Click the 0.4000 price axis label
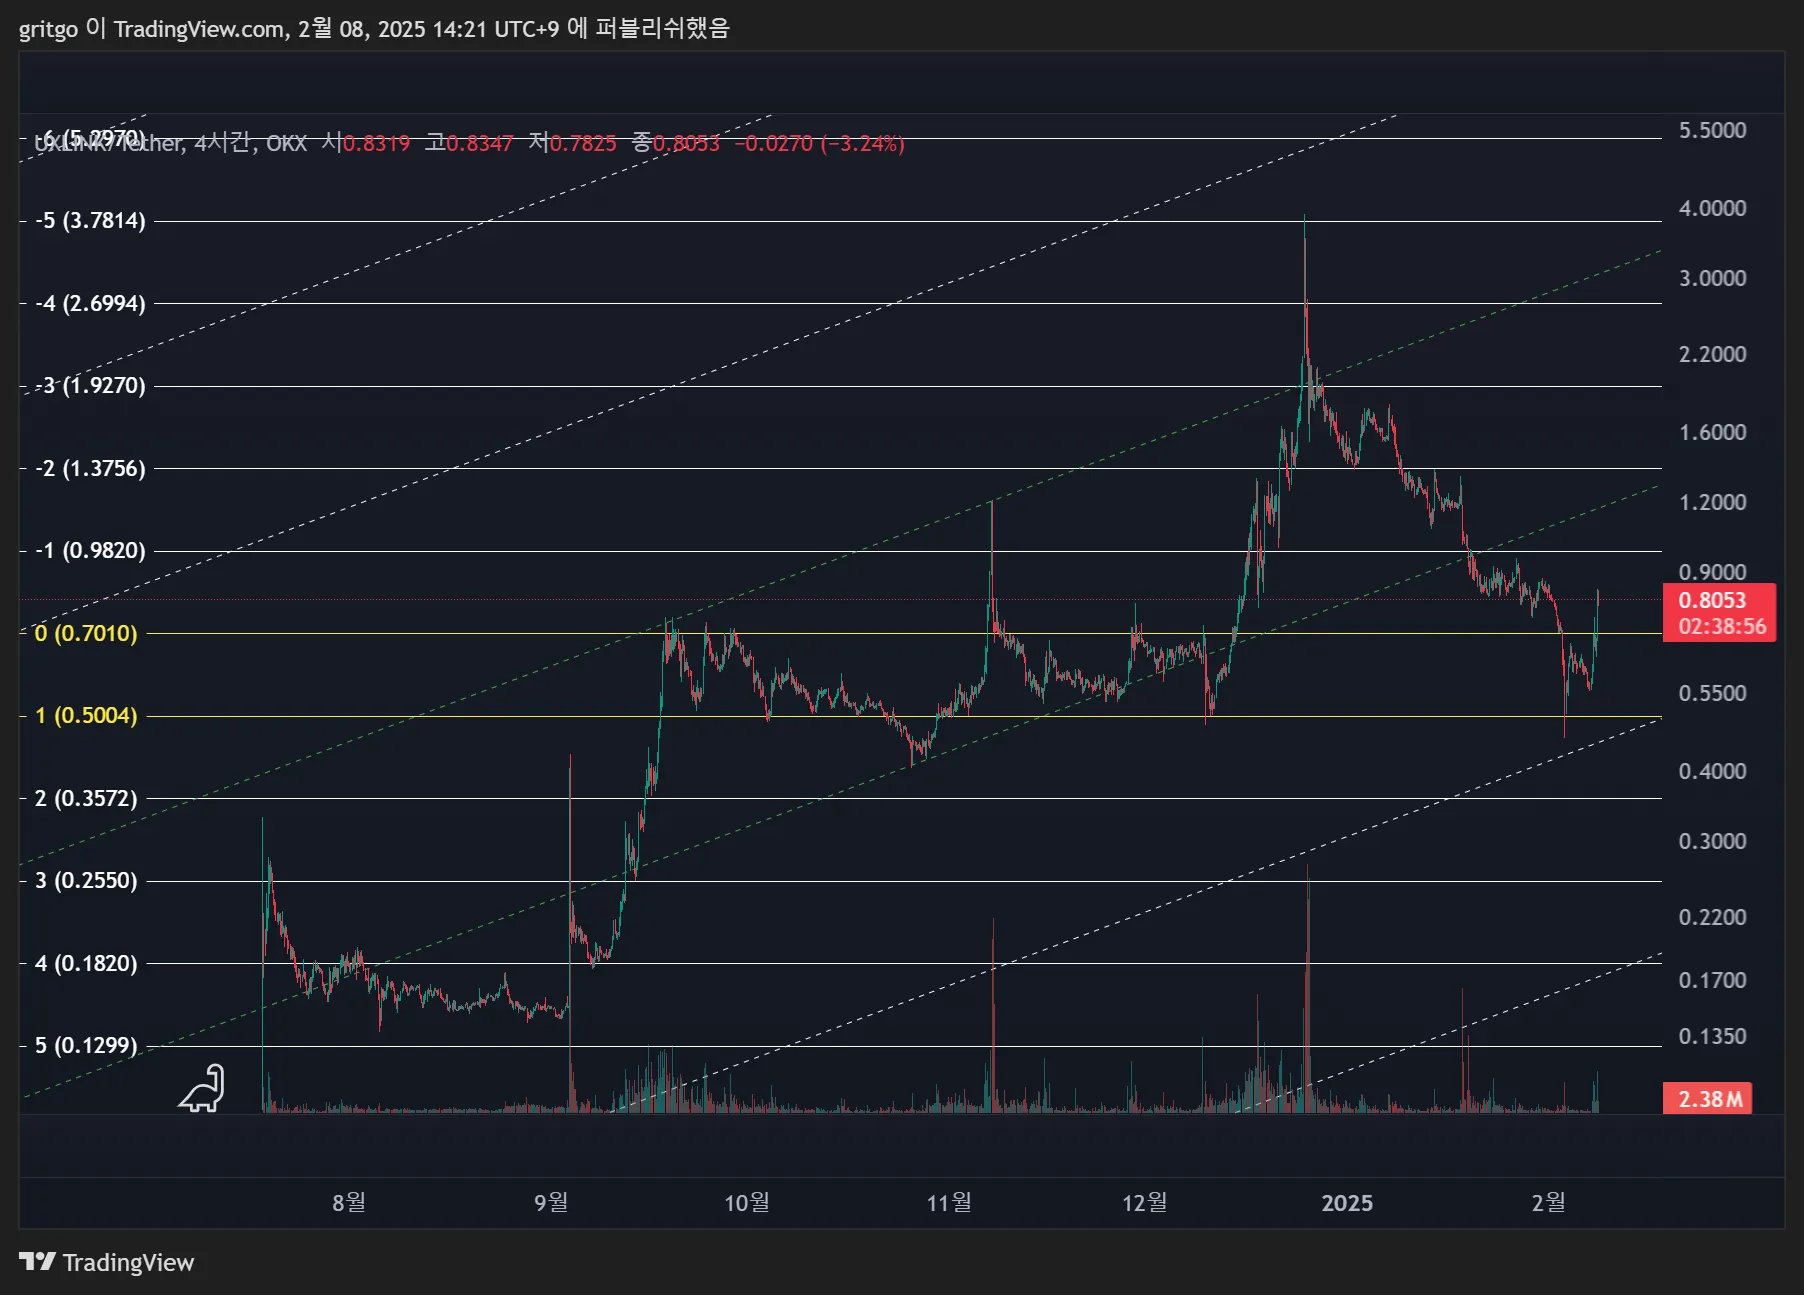 1712,771
